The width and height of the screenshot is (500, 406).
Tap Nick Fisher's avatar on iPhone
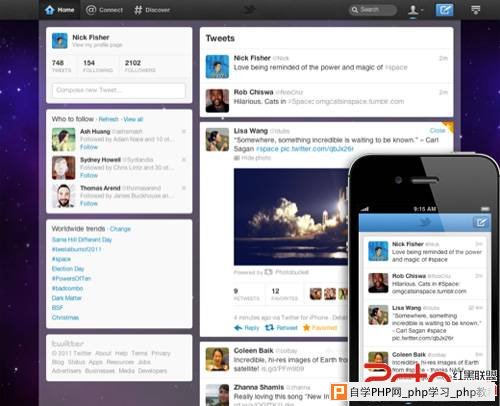click(x=378, y=251)
